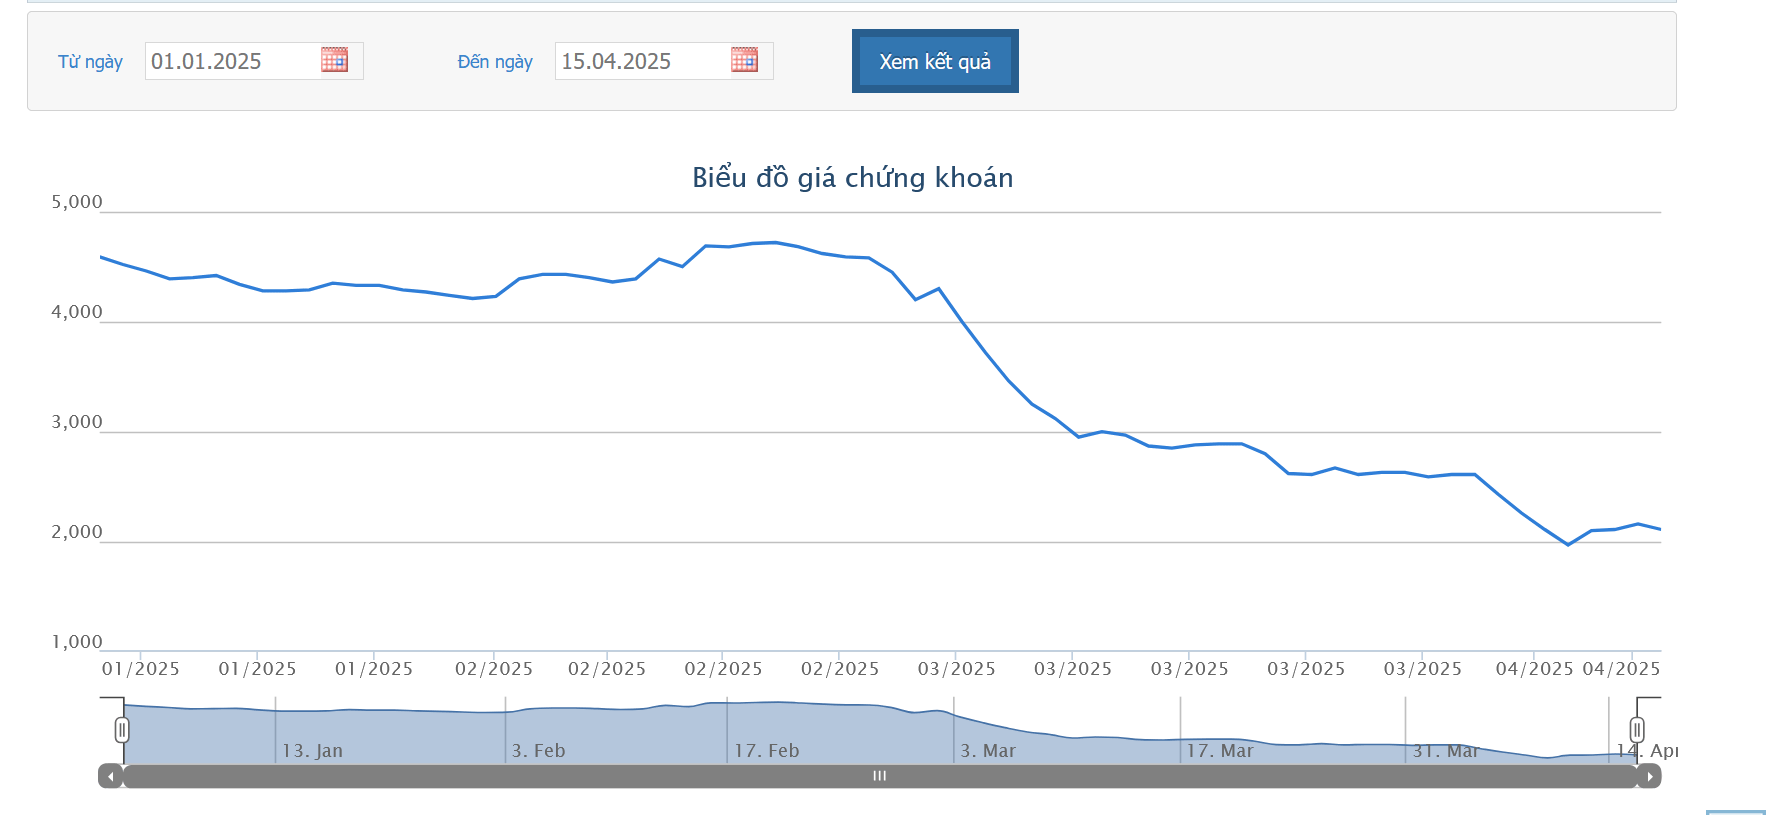Click the 3. Feb navigator marker
This screenshot has height=815, width=1769.
coord(538,751)
